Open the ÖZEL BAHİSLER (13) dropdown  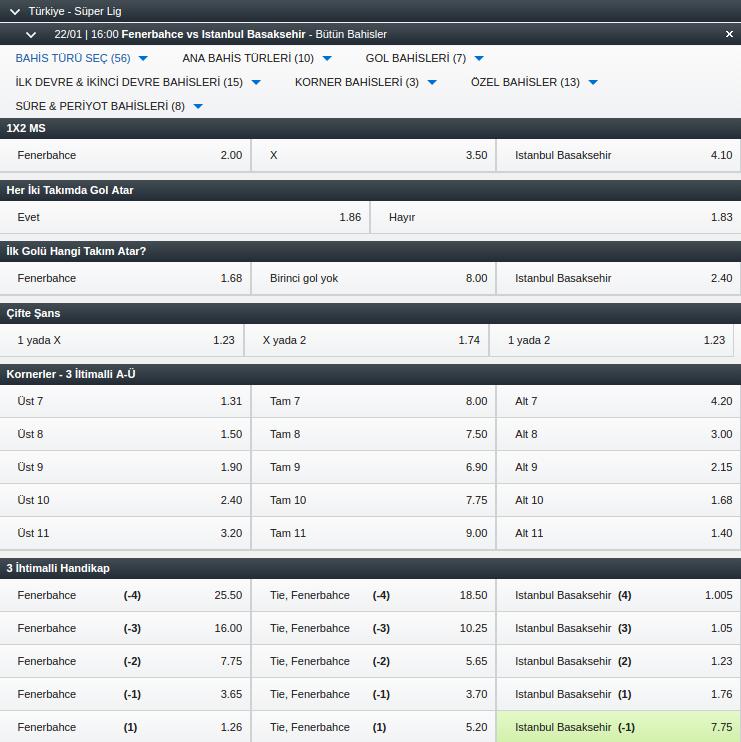tap(534, 82)
